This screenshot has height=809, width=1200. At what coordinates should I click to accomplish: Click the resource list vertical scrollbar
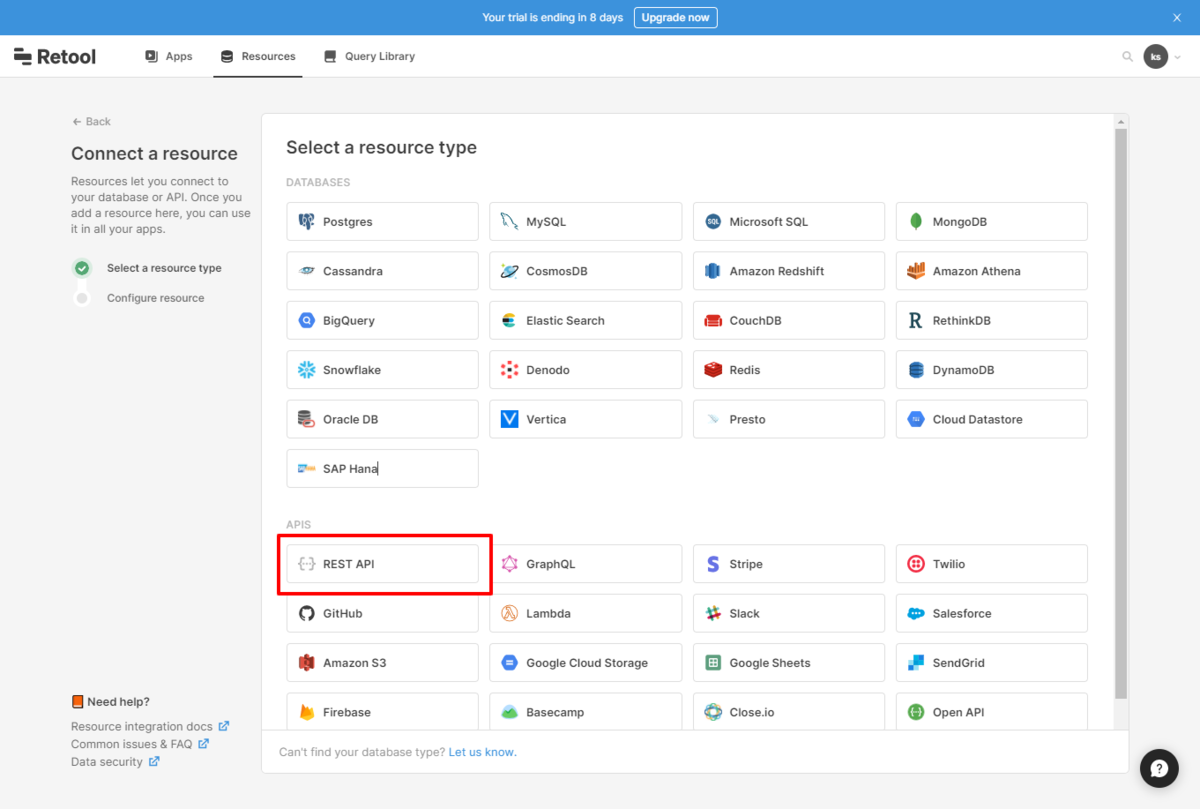(x=1121, y=413)
